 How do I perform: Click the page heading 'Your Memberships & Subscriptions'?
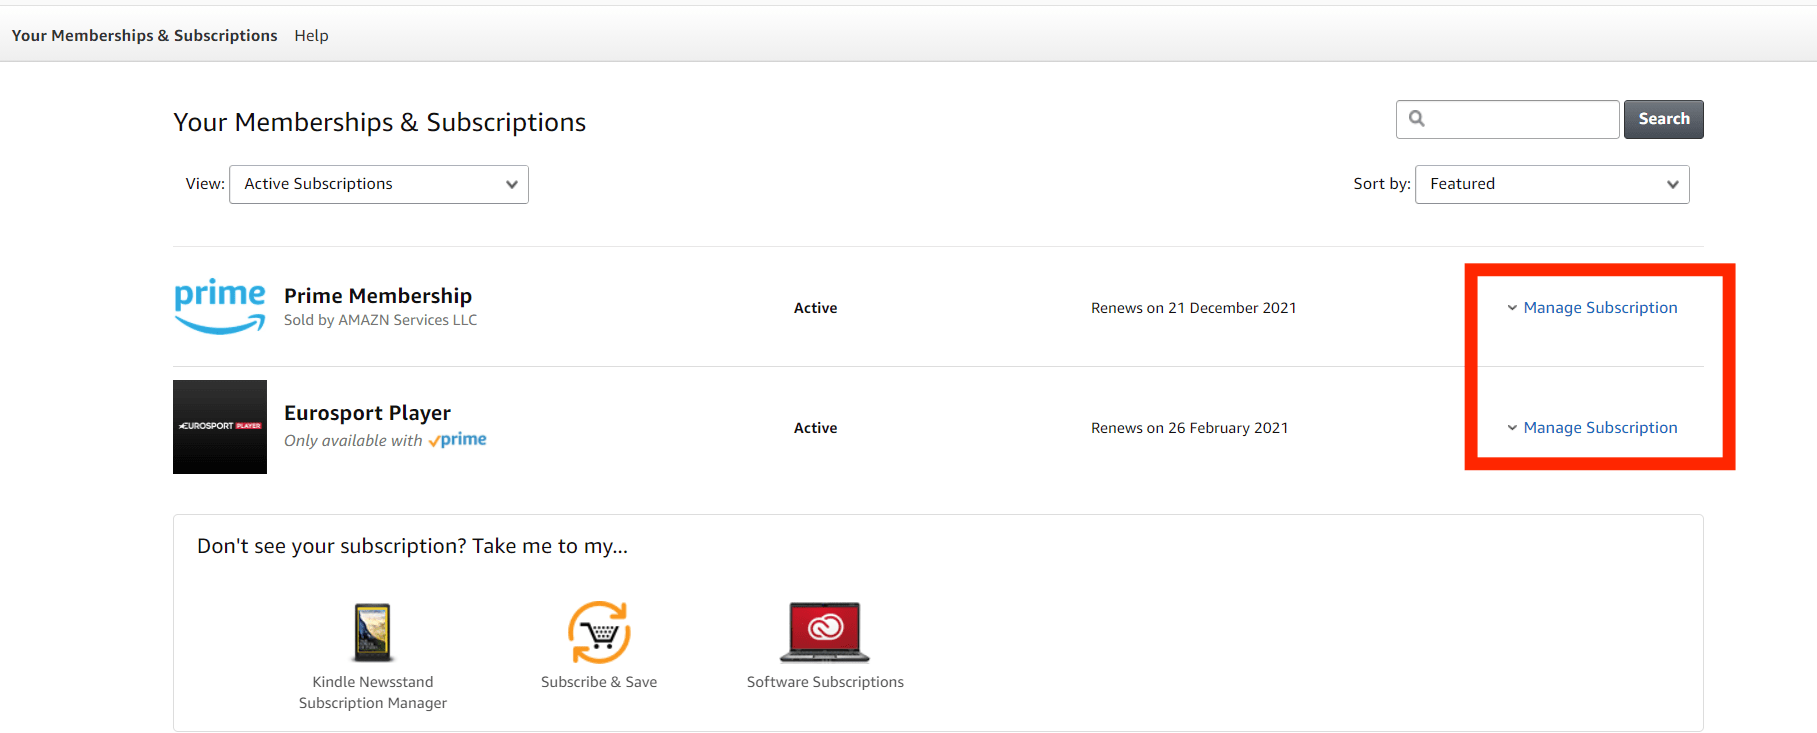pyautogui.click(x=380, y=122)
